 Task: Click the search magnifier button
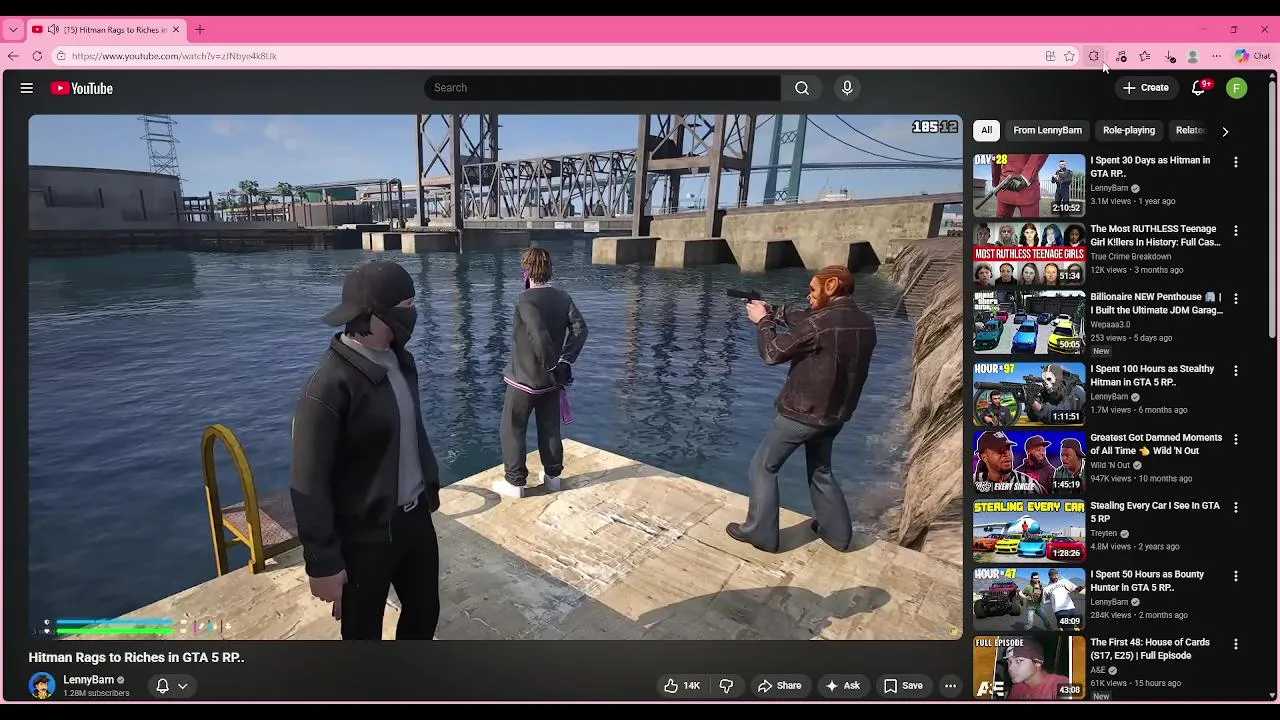click(x=802, y=88)
